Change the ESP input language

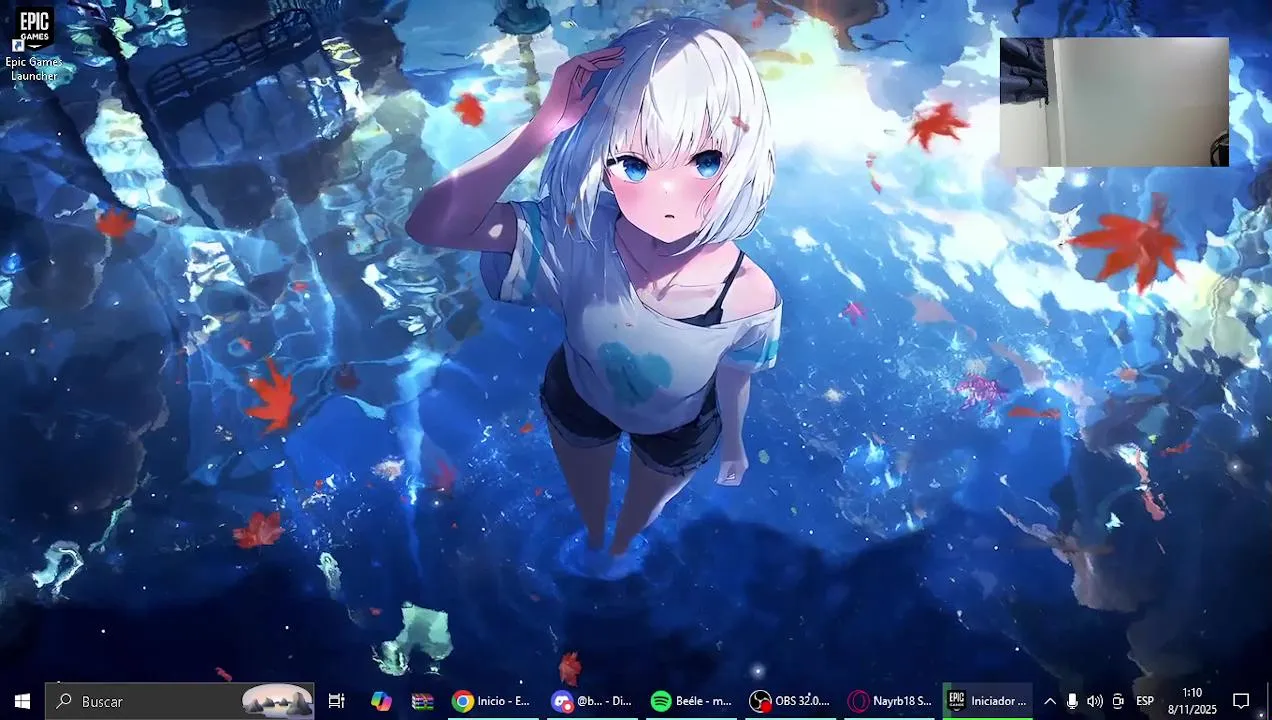pos(1145,701)
